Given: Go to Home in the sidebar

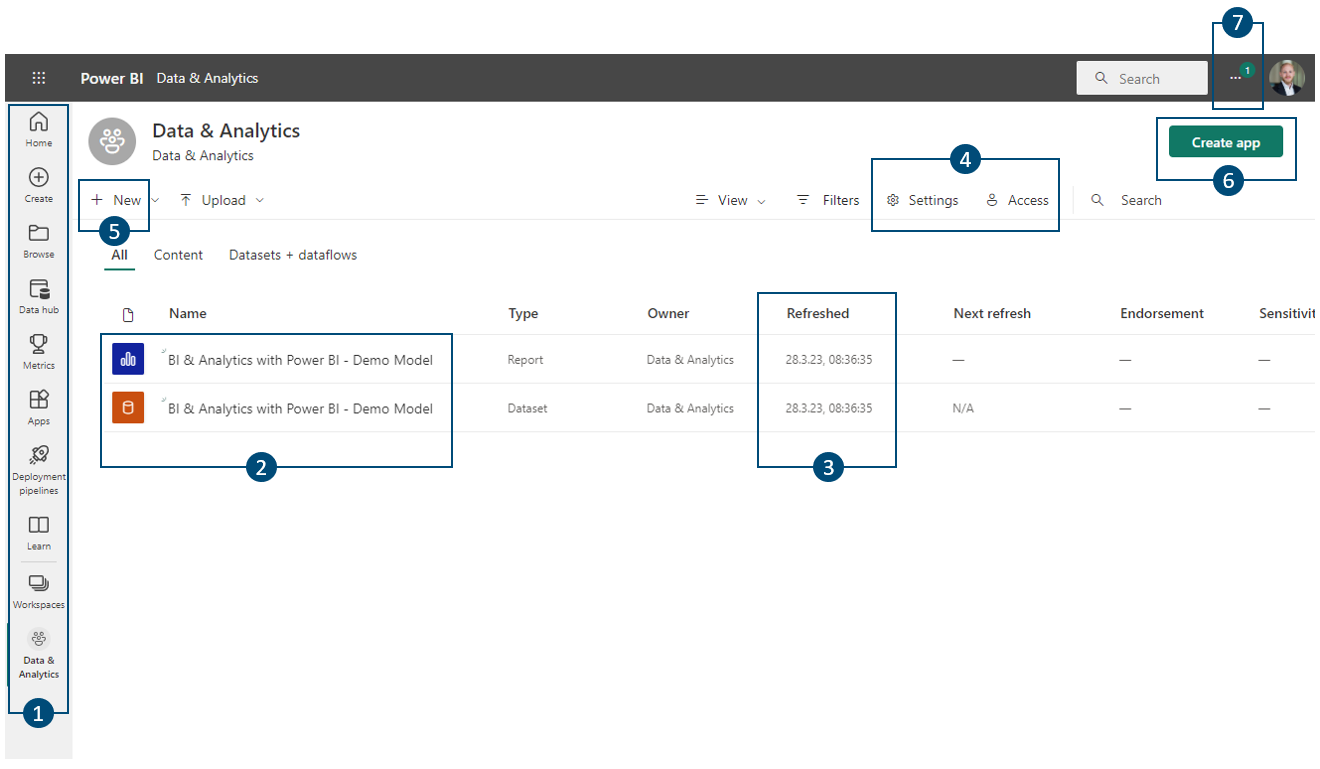Looking at the screenshot, I should pos(39,129).
